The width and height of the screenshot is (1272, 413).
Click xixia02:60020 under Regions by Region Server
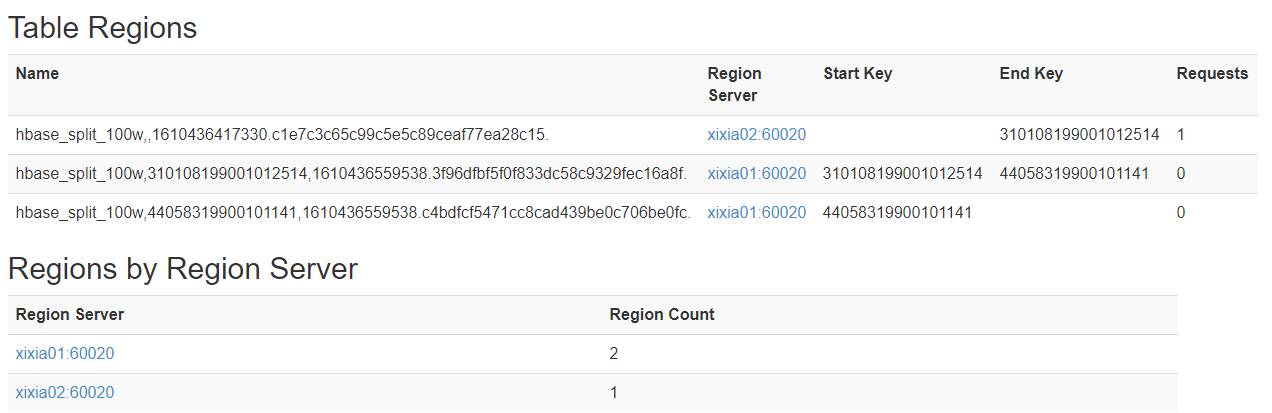click(x=65, y=392)
